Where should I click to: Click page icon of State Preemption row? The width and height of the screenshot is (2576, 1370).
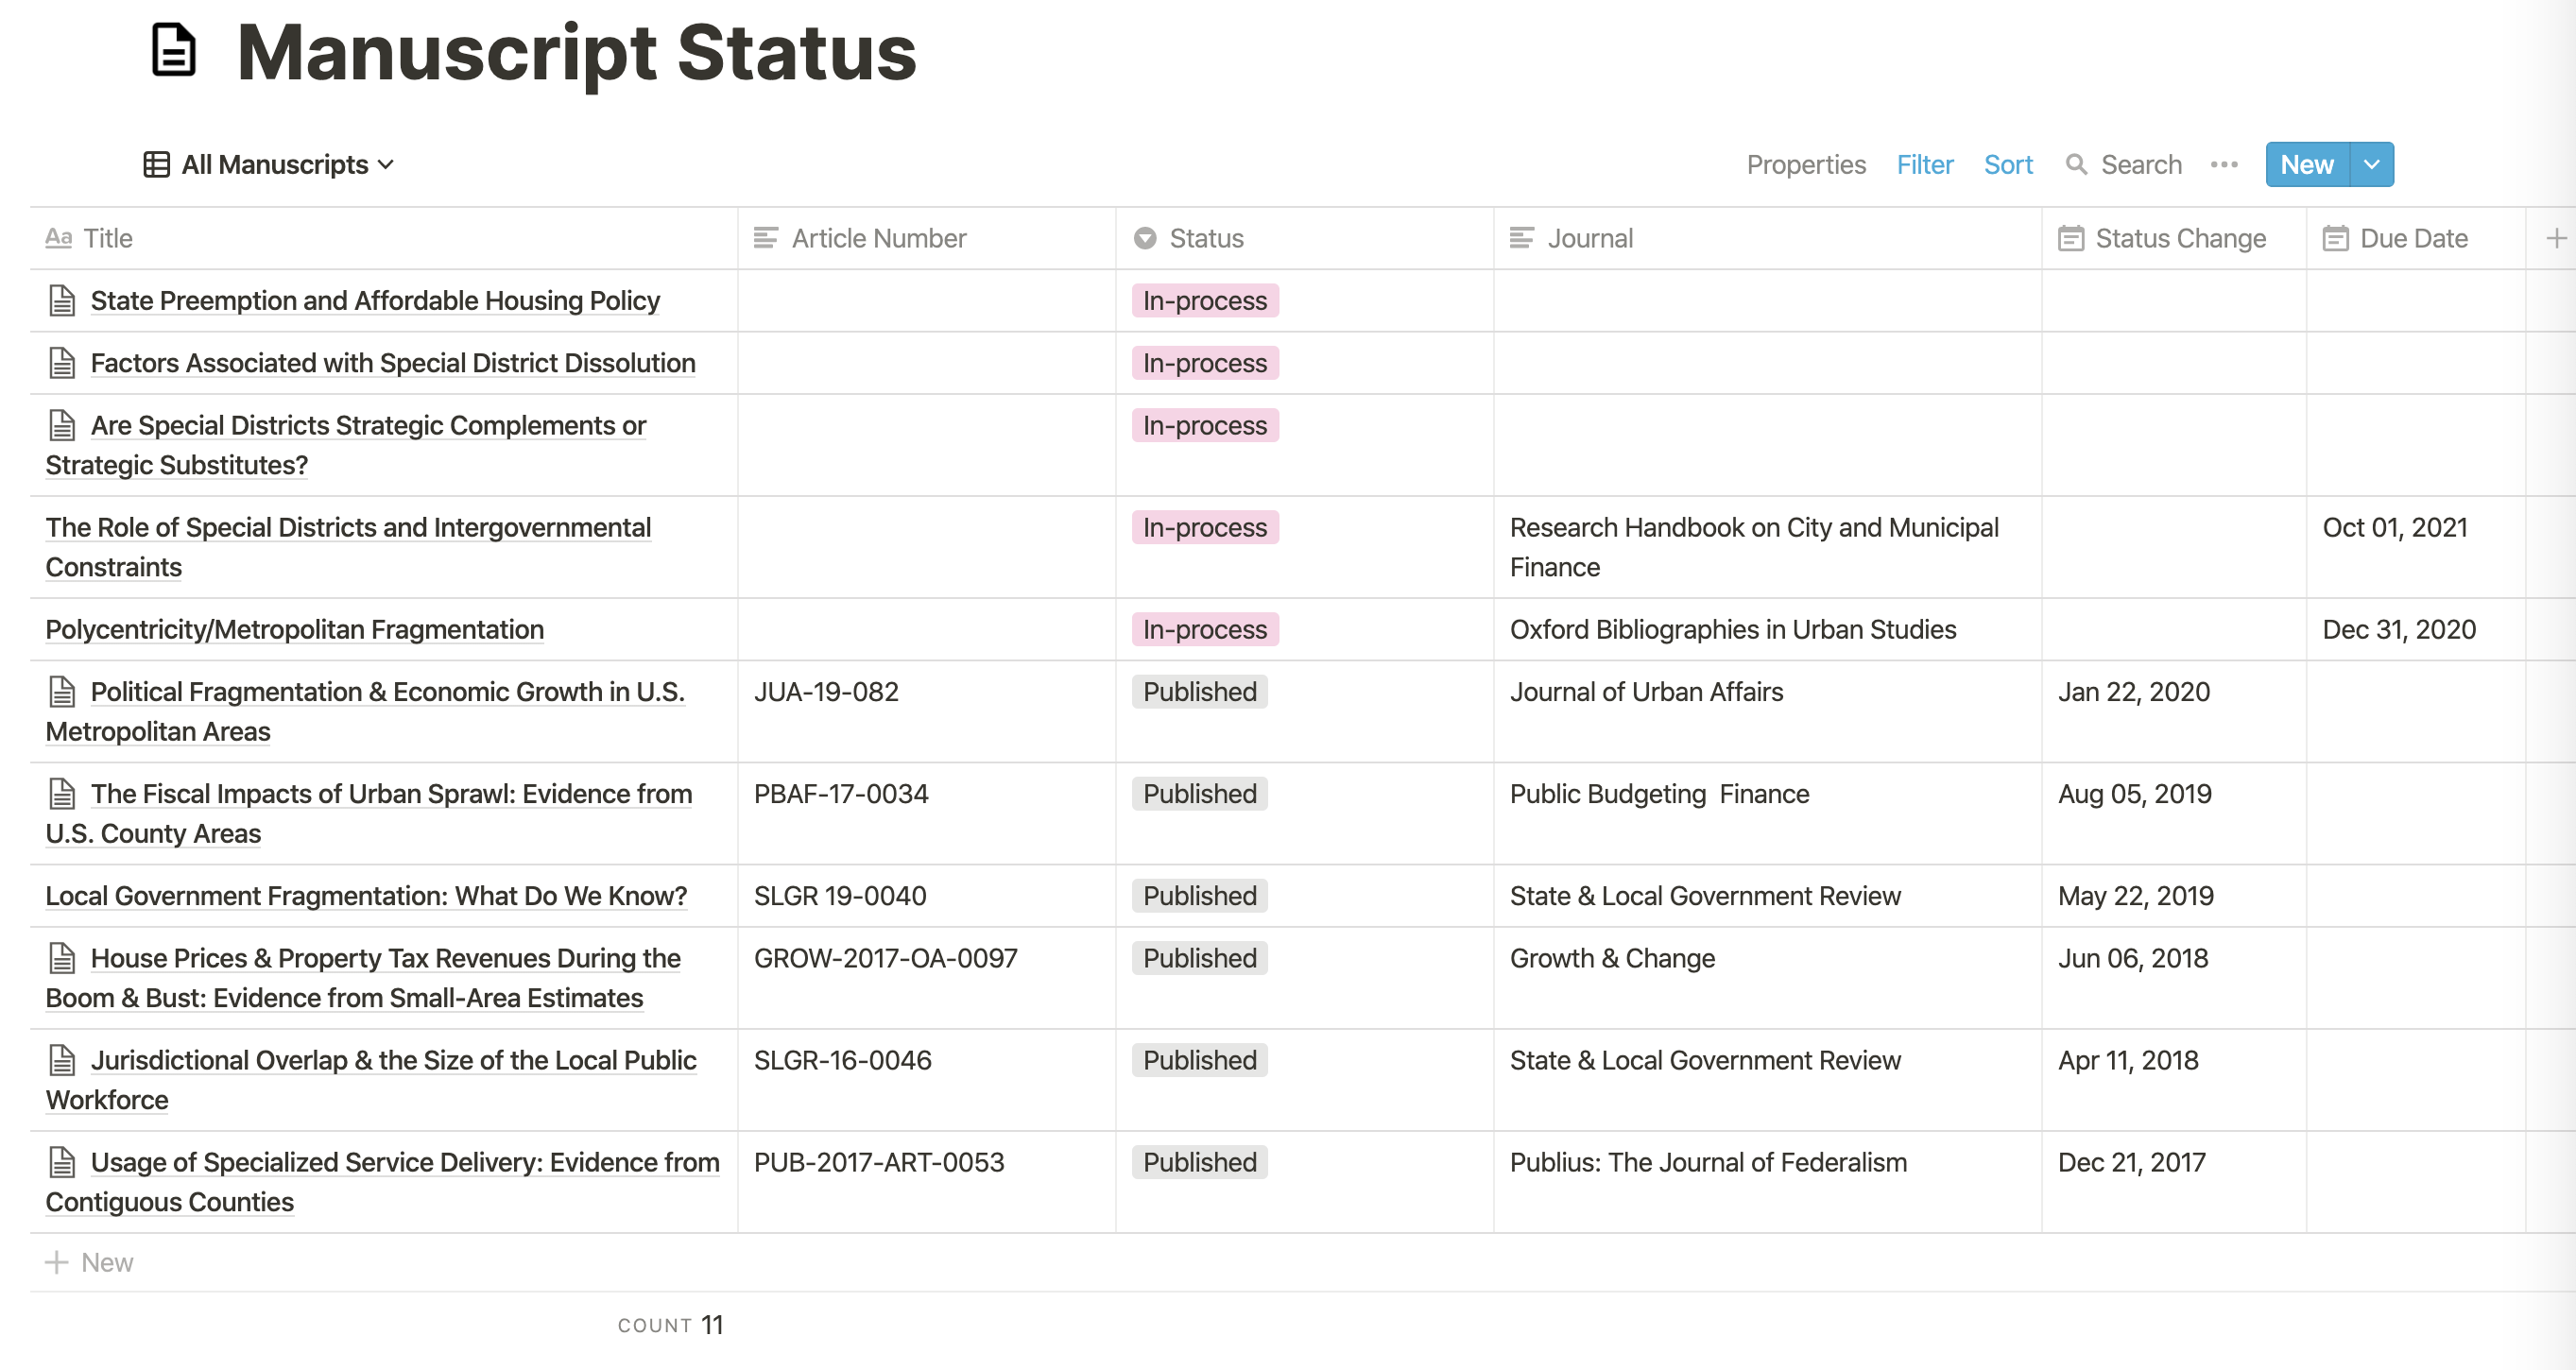(x=62, y=301)
